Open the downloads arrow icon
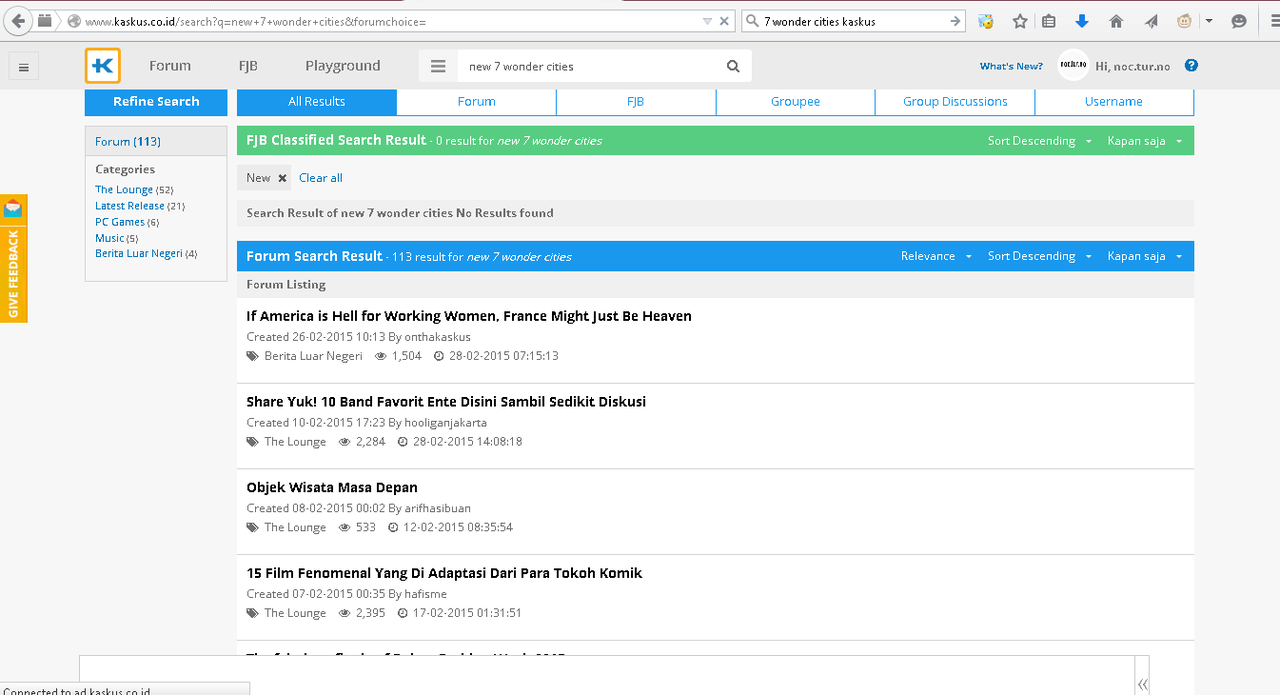 coord(1081,21)
